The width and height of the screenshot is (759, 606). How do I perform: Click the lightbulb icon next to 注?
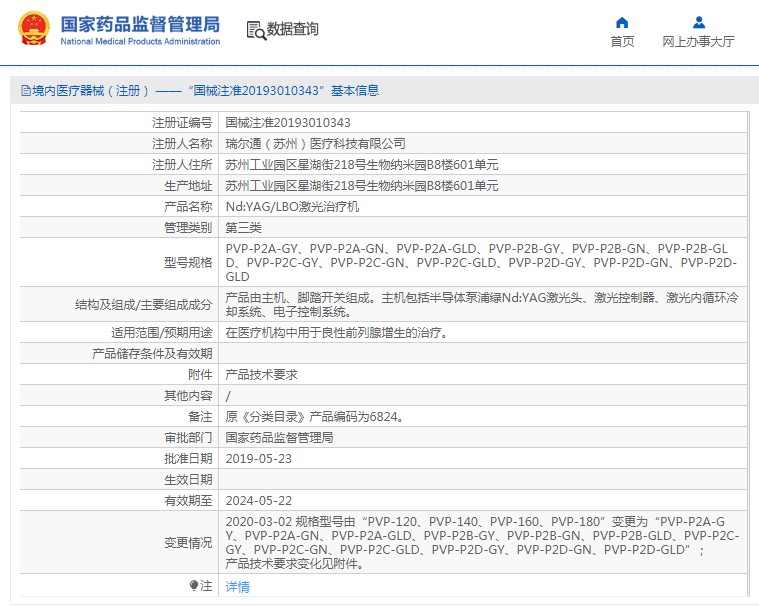click(194, 586)
